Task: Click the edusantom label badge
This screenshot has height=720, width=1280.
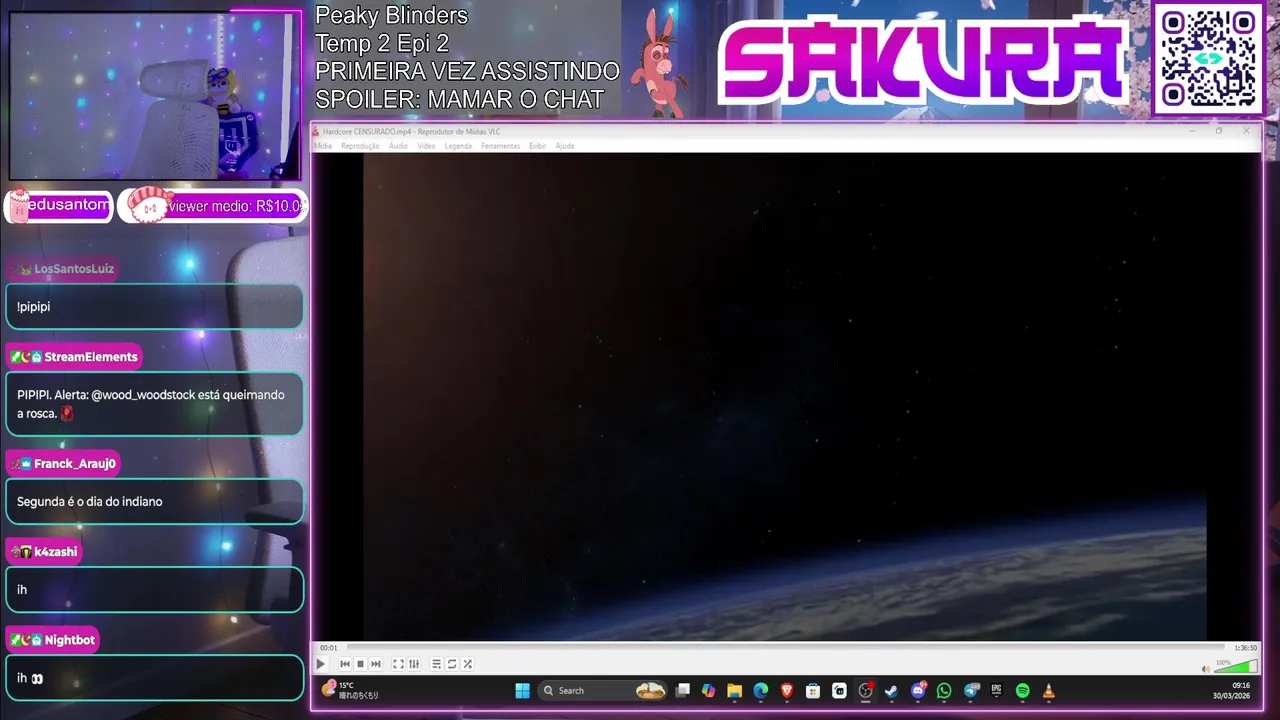Action: click(60, 205)
